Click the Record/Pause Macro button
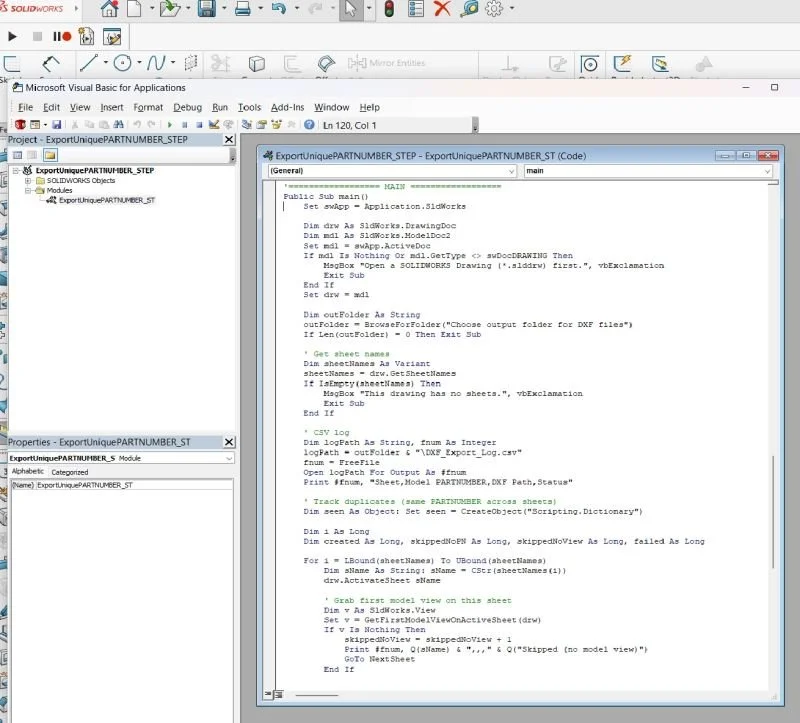 [x=62, y=36]
